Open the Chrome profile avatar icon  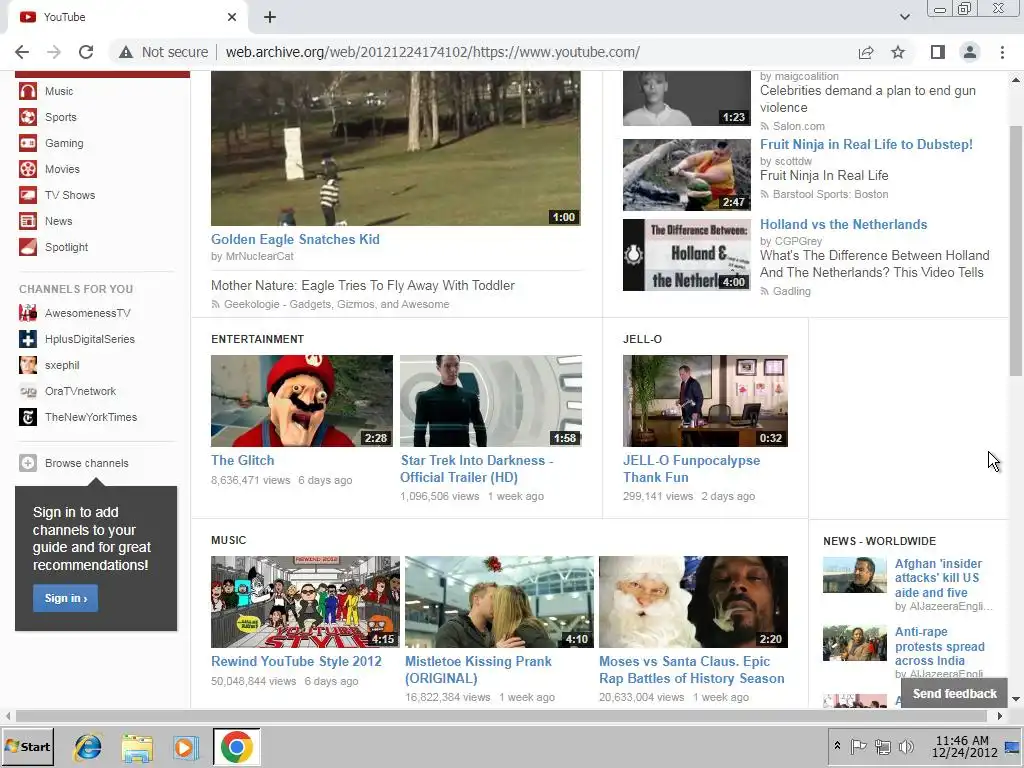(970, 52)
